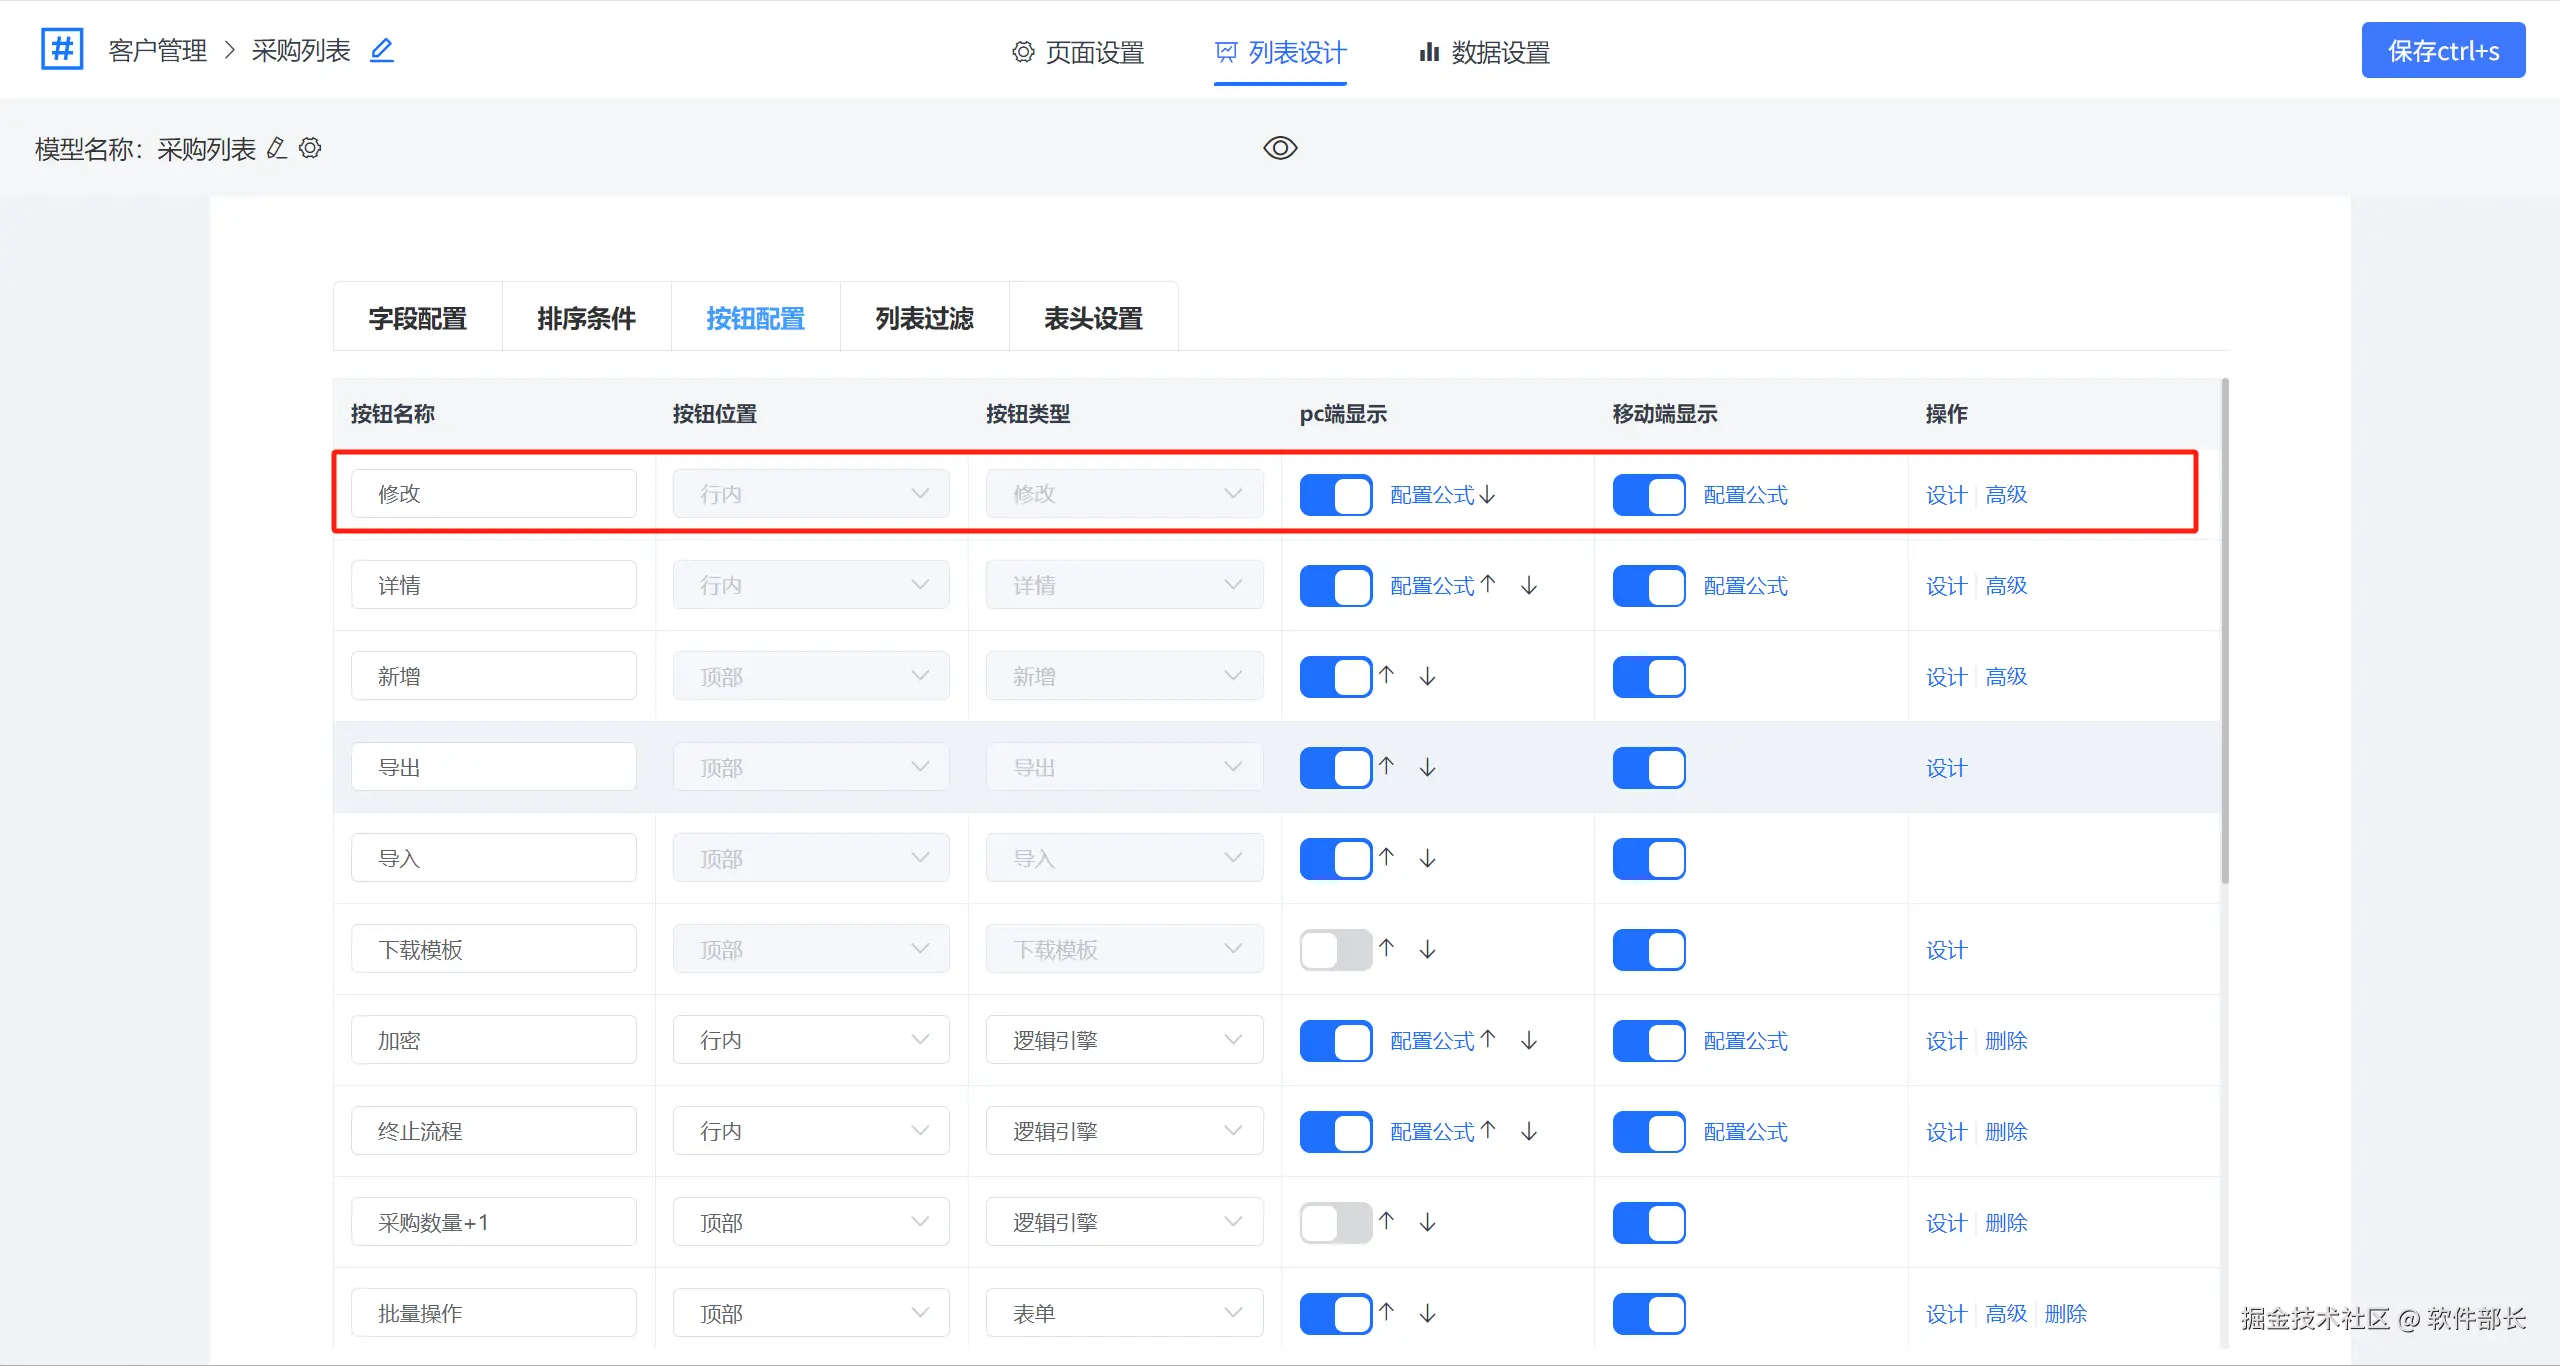Click 删除 link for 加密 row
The height and width of the screenshot is (1366, 2560).
2006,1041
